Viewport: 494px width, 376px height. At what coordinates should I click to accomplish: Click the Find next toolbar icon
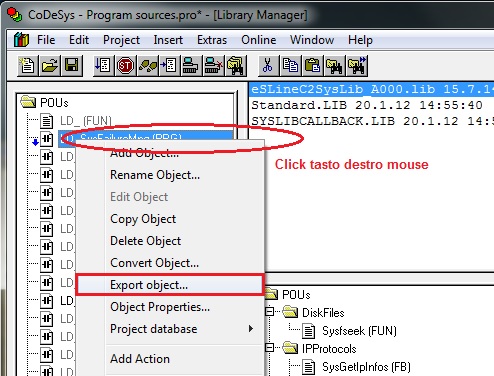pos(357,65)
